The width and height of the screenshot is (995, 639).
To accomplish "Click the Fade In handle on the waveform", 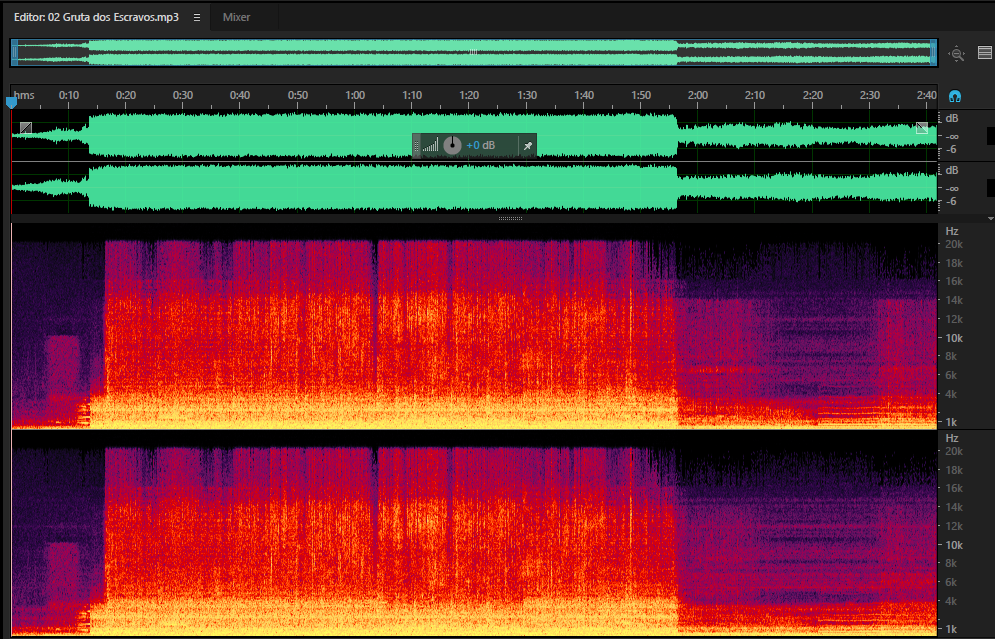I will pyautogui.click(x=25, y=128).
